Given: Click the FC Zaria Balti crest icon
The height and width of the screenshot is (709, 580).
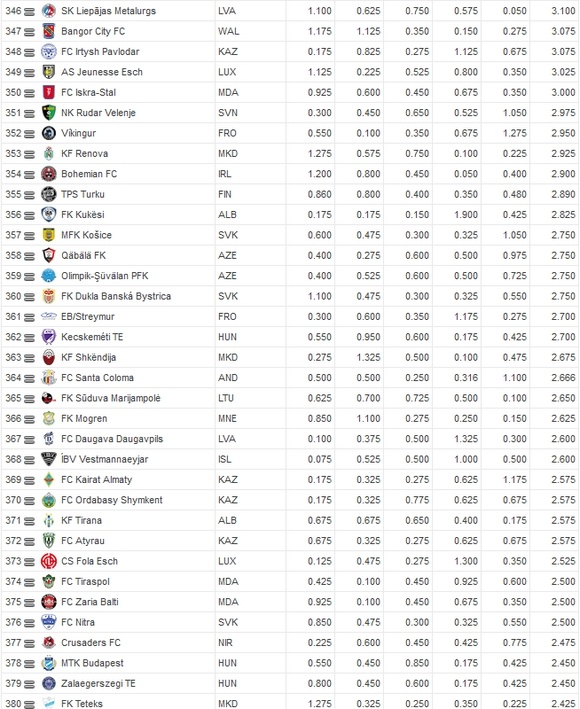Looking at the screenshot, I should (x=49, y=602).
